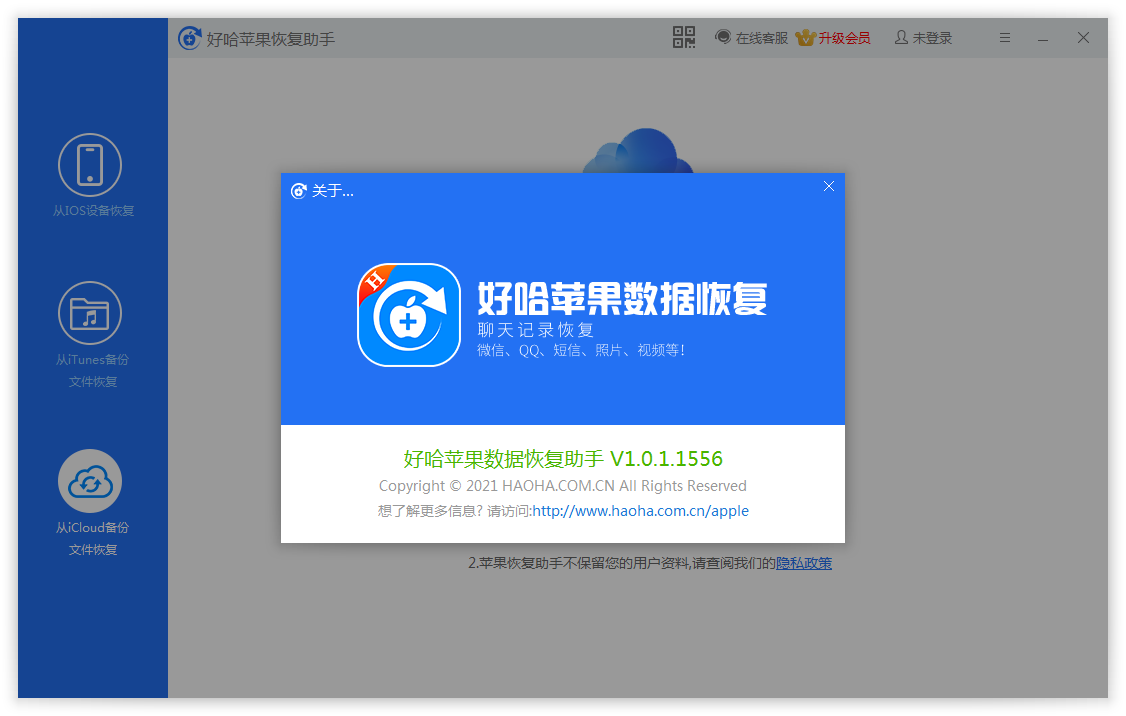Click the 从IOS设备恢复 label
The width and height of the screenshot is (1126, 716).
click(93, 210)
